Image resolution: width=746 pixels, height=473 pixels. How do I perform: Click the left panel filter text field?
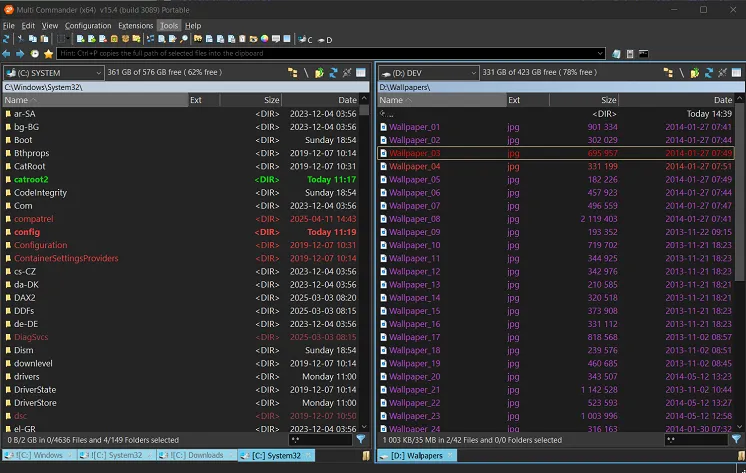(321, 440)
